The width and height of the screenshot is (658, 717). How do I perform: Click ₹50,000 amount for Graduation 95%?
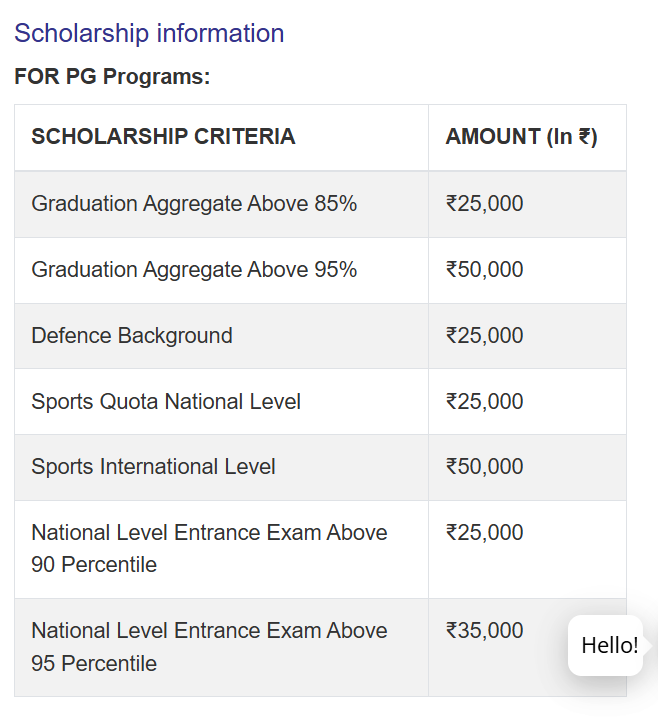485,270
